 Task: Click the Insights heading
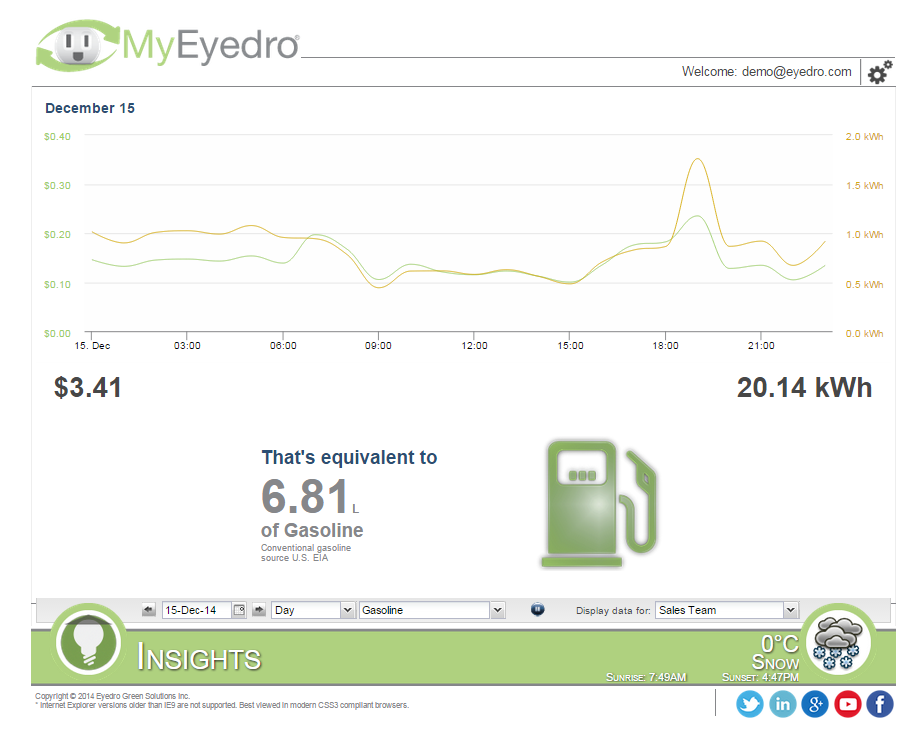pyautogui.click(x=199, y=657)
